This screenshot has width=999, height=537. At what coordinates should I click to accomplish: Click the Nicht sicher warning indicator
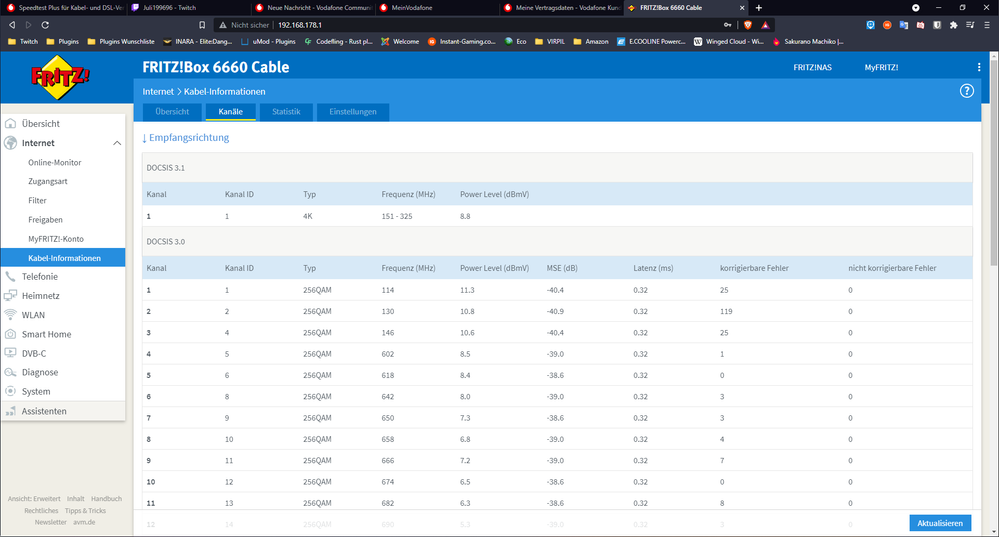coord(244,25)
